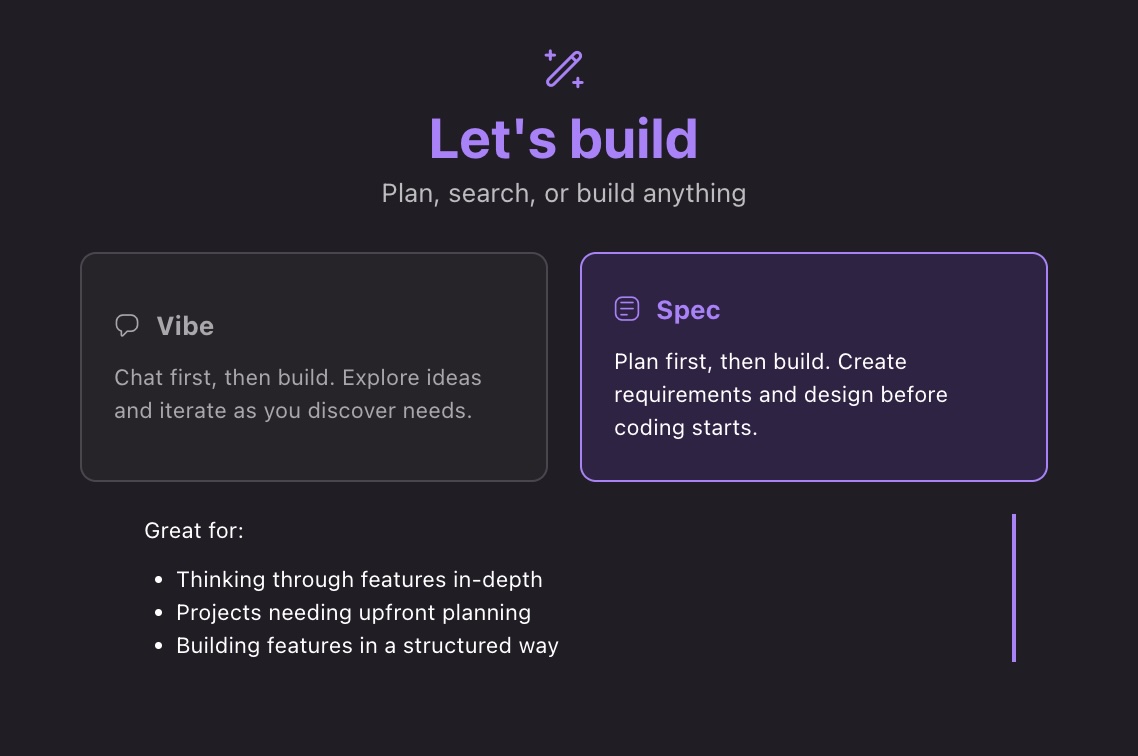Click the document list icon on the Spec card
This screenshot has width=1138, height=756.
pyautogui.click(x=627, y=309)
